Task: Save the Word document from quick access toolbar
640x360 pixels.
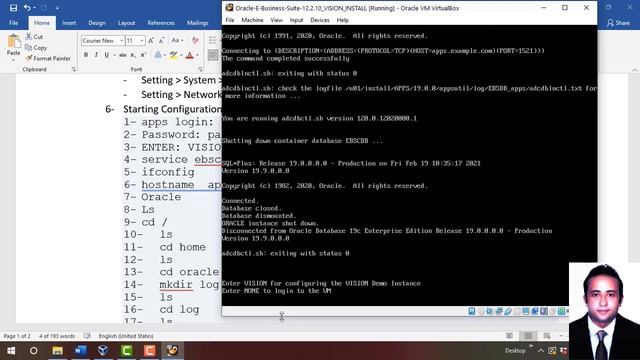Action: point(13,8)
